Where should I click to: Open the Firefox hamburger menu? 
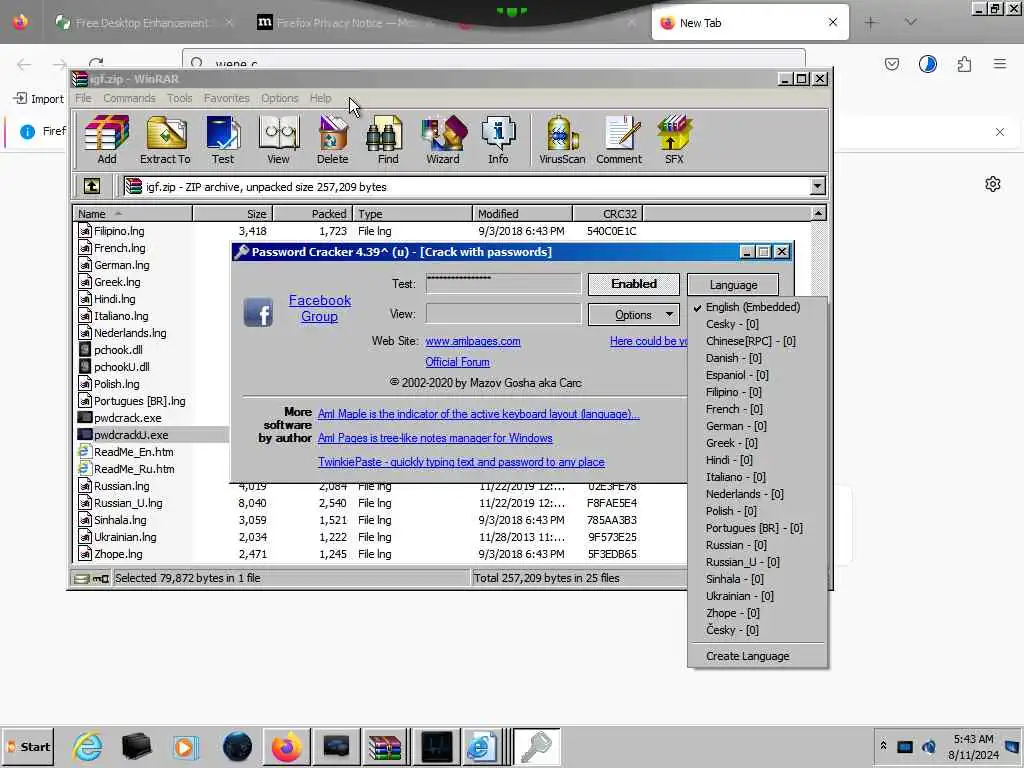point(1000,64)
